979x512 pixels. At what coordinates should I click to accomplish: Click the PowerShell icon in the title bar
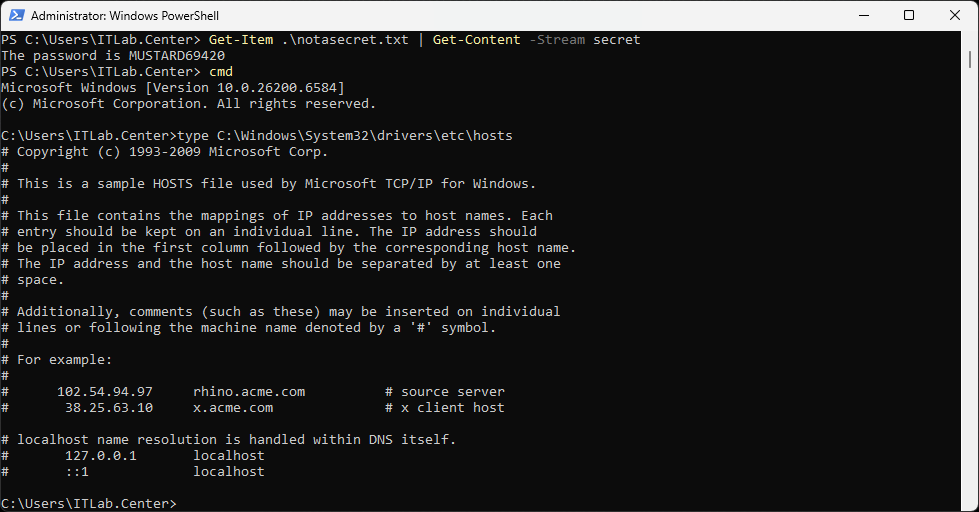[15, 16]
